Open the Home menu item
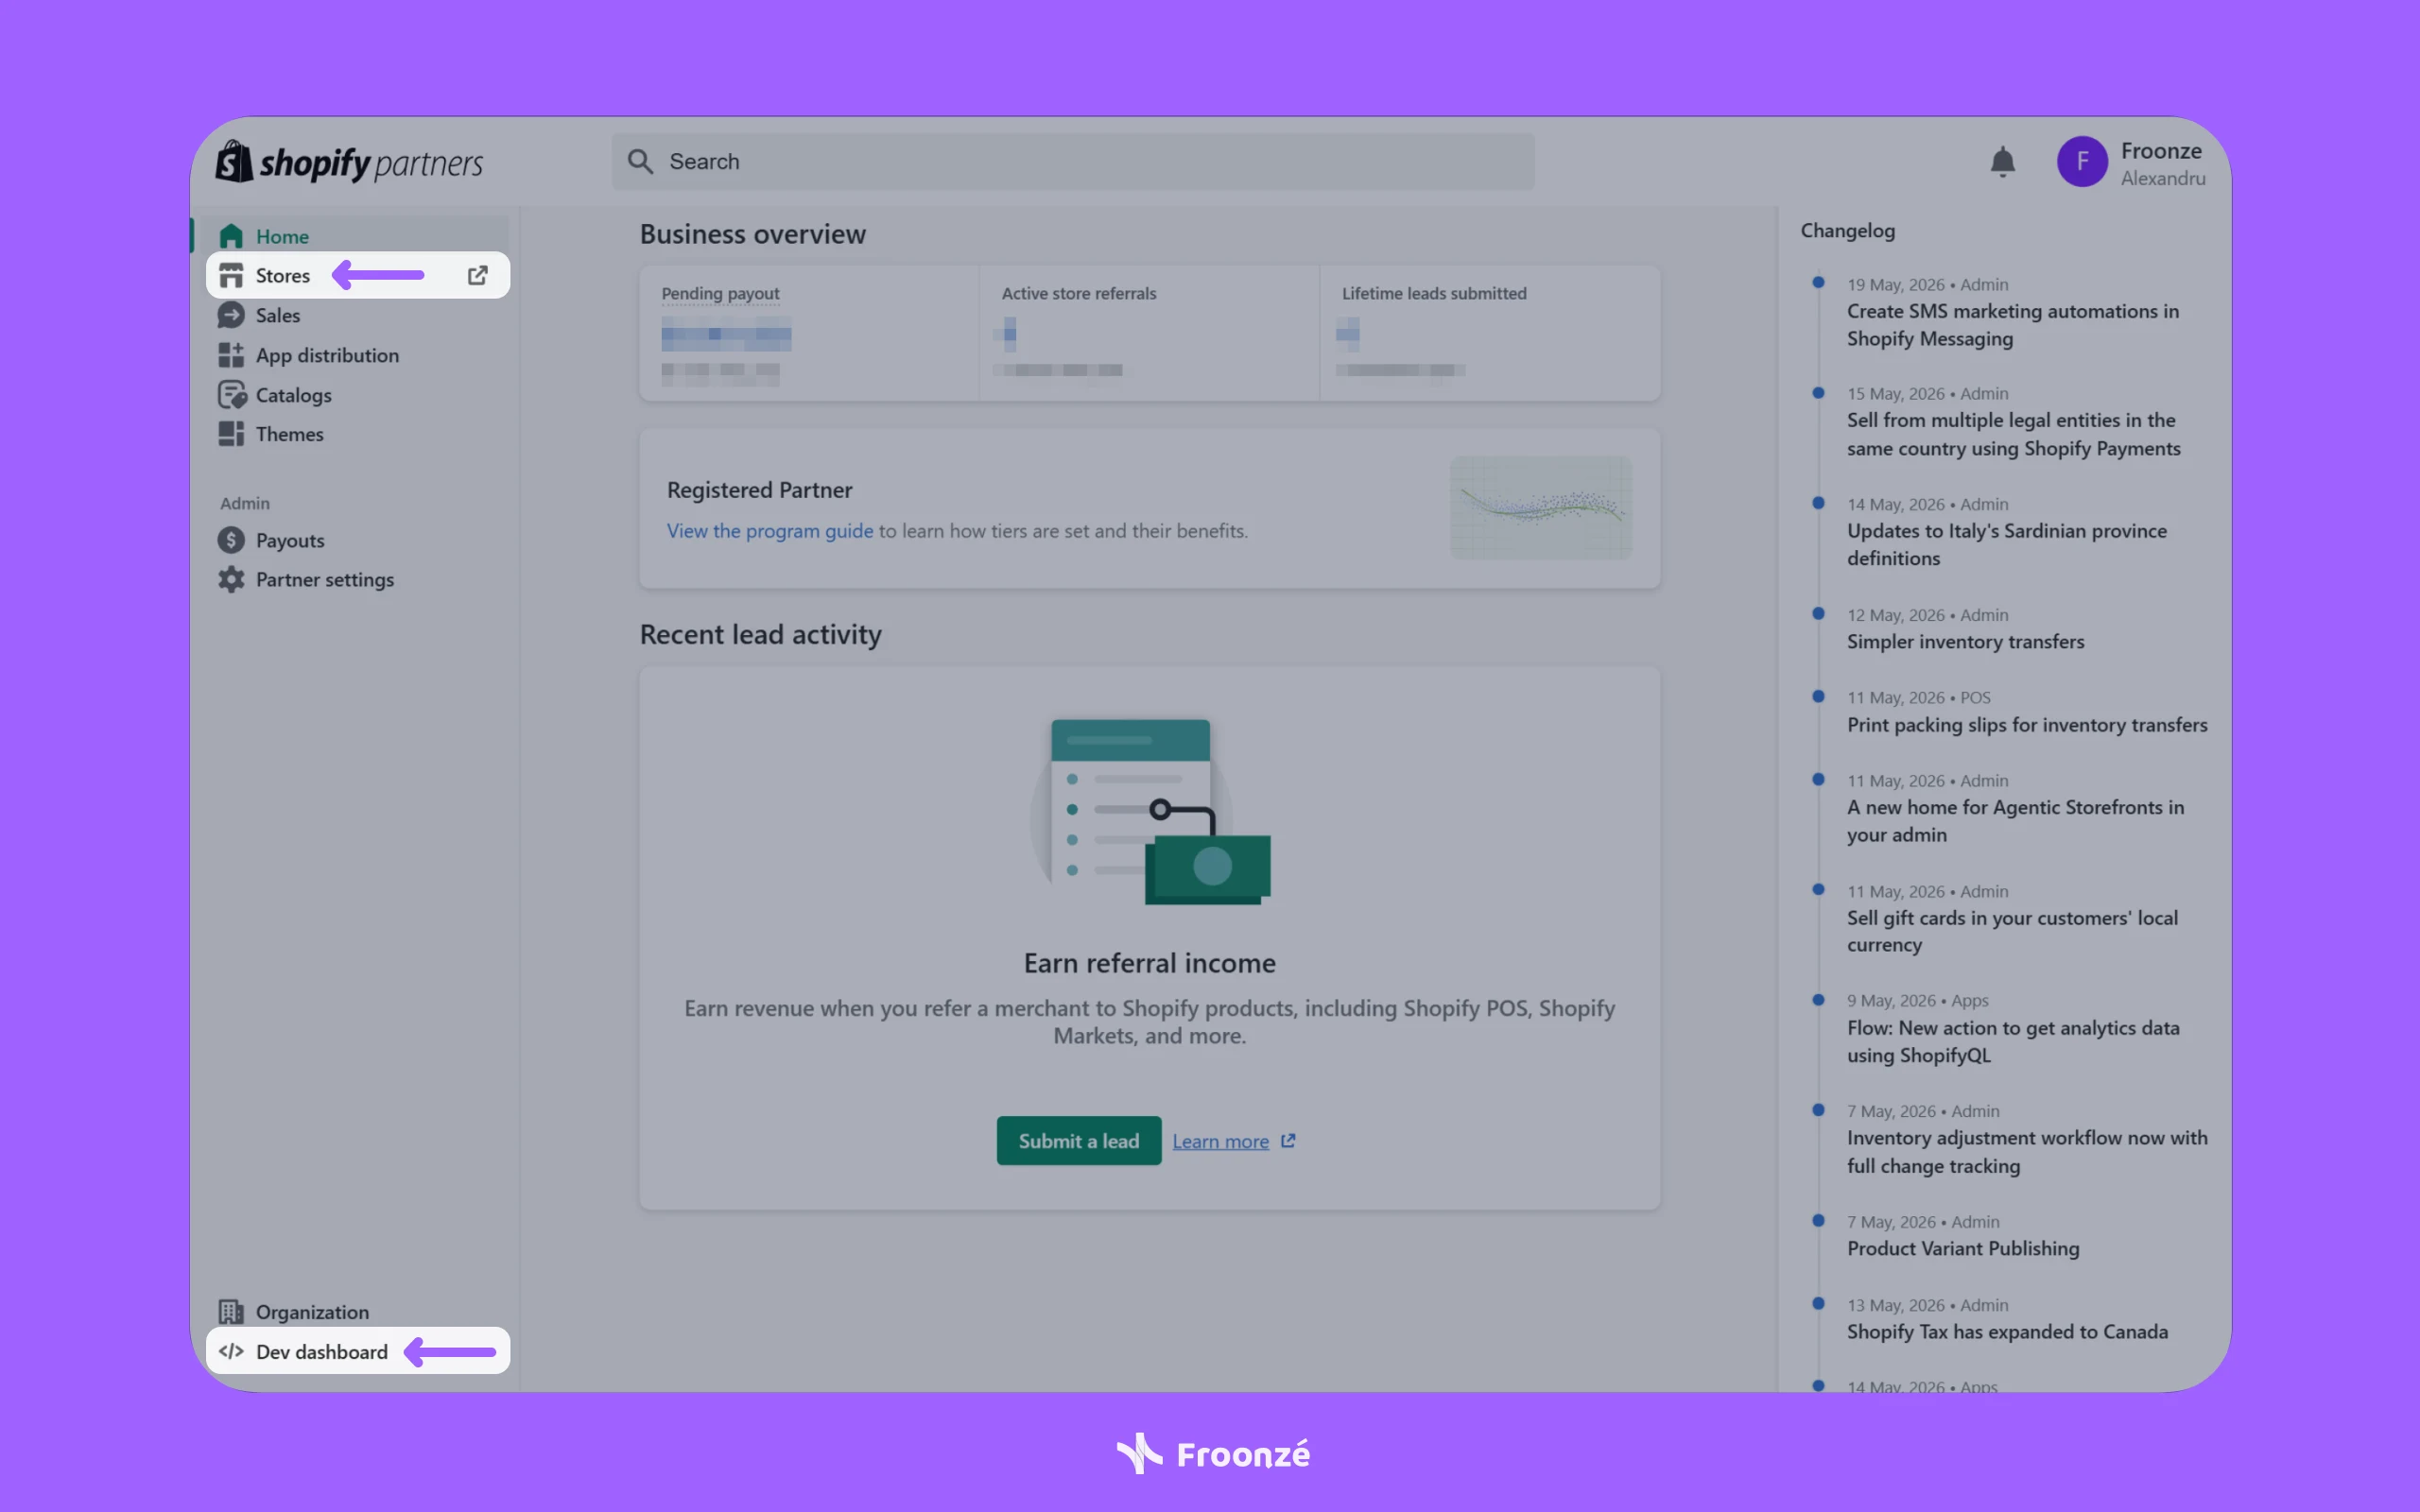 click(x=355, y=236)
